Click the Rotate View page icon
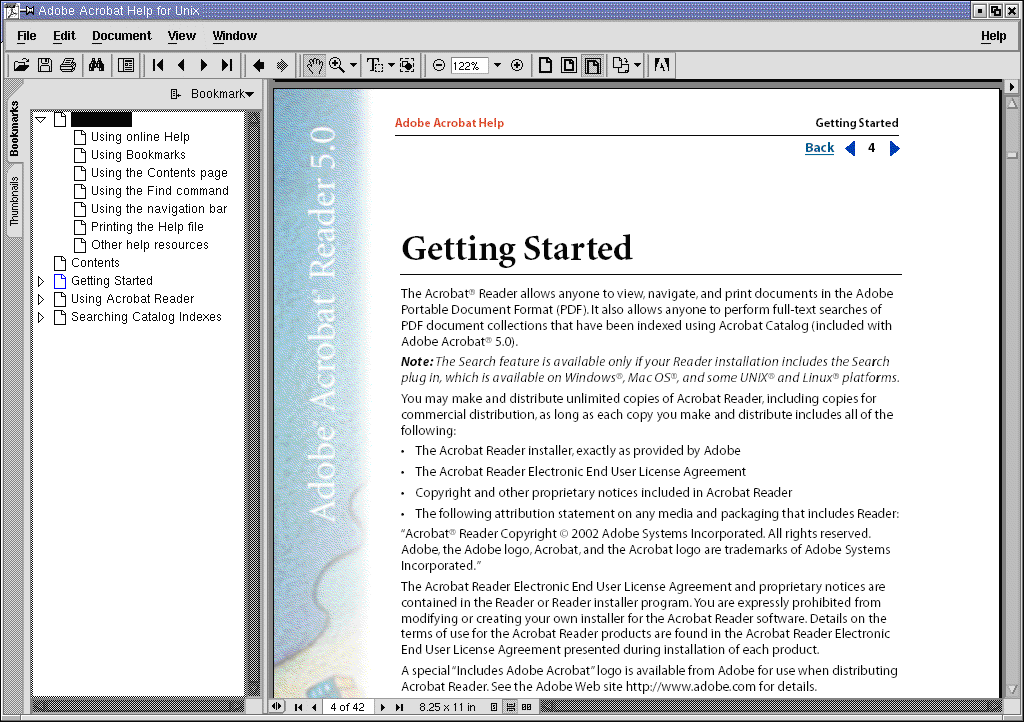This screenshot has width=1024, height=722. pyautogui.click(x=621, y=65)
